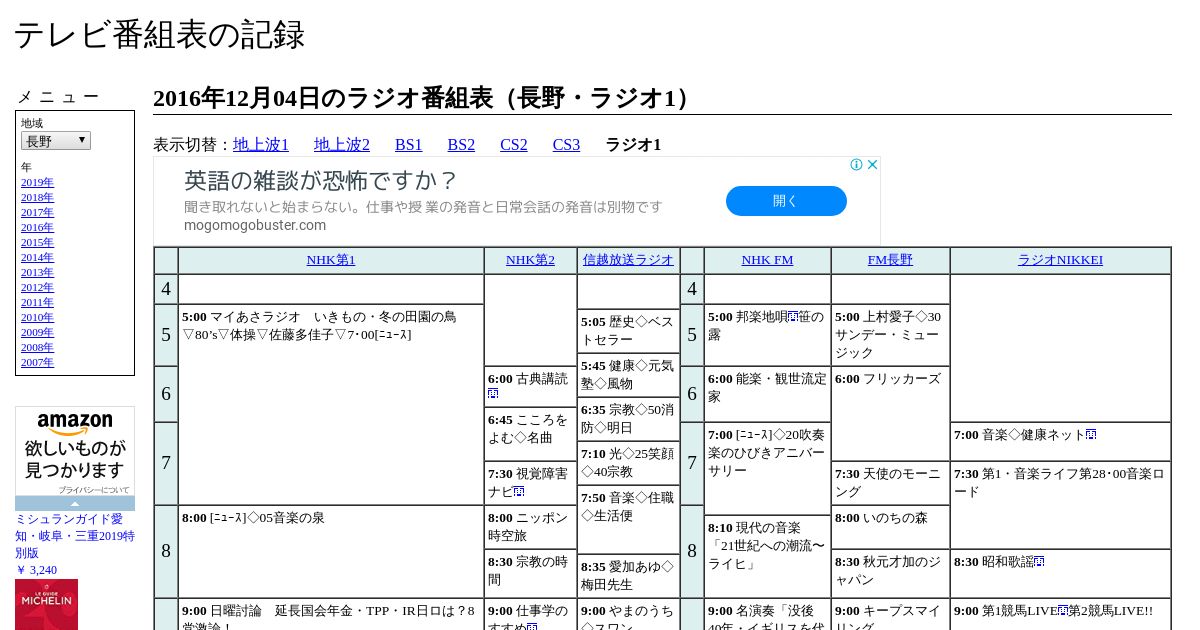
Task: Open the 2017年 archive link
Action: click(x=37, y=212)
